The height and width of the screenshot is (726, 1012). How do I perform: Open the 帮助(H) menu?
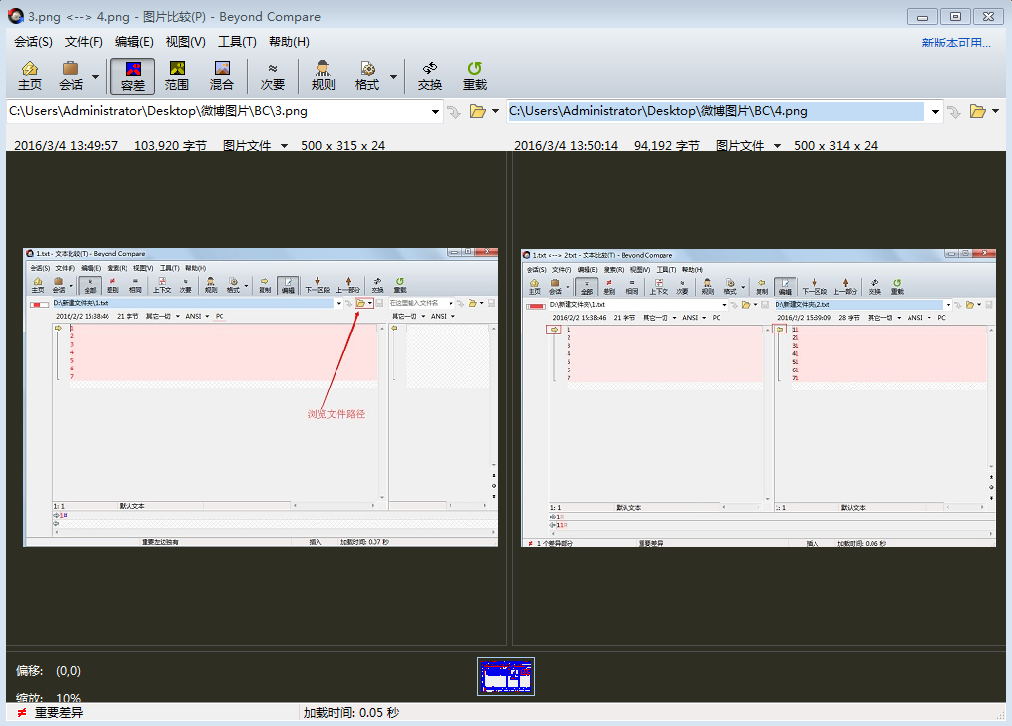click(x=289, y=42)
